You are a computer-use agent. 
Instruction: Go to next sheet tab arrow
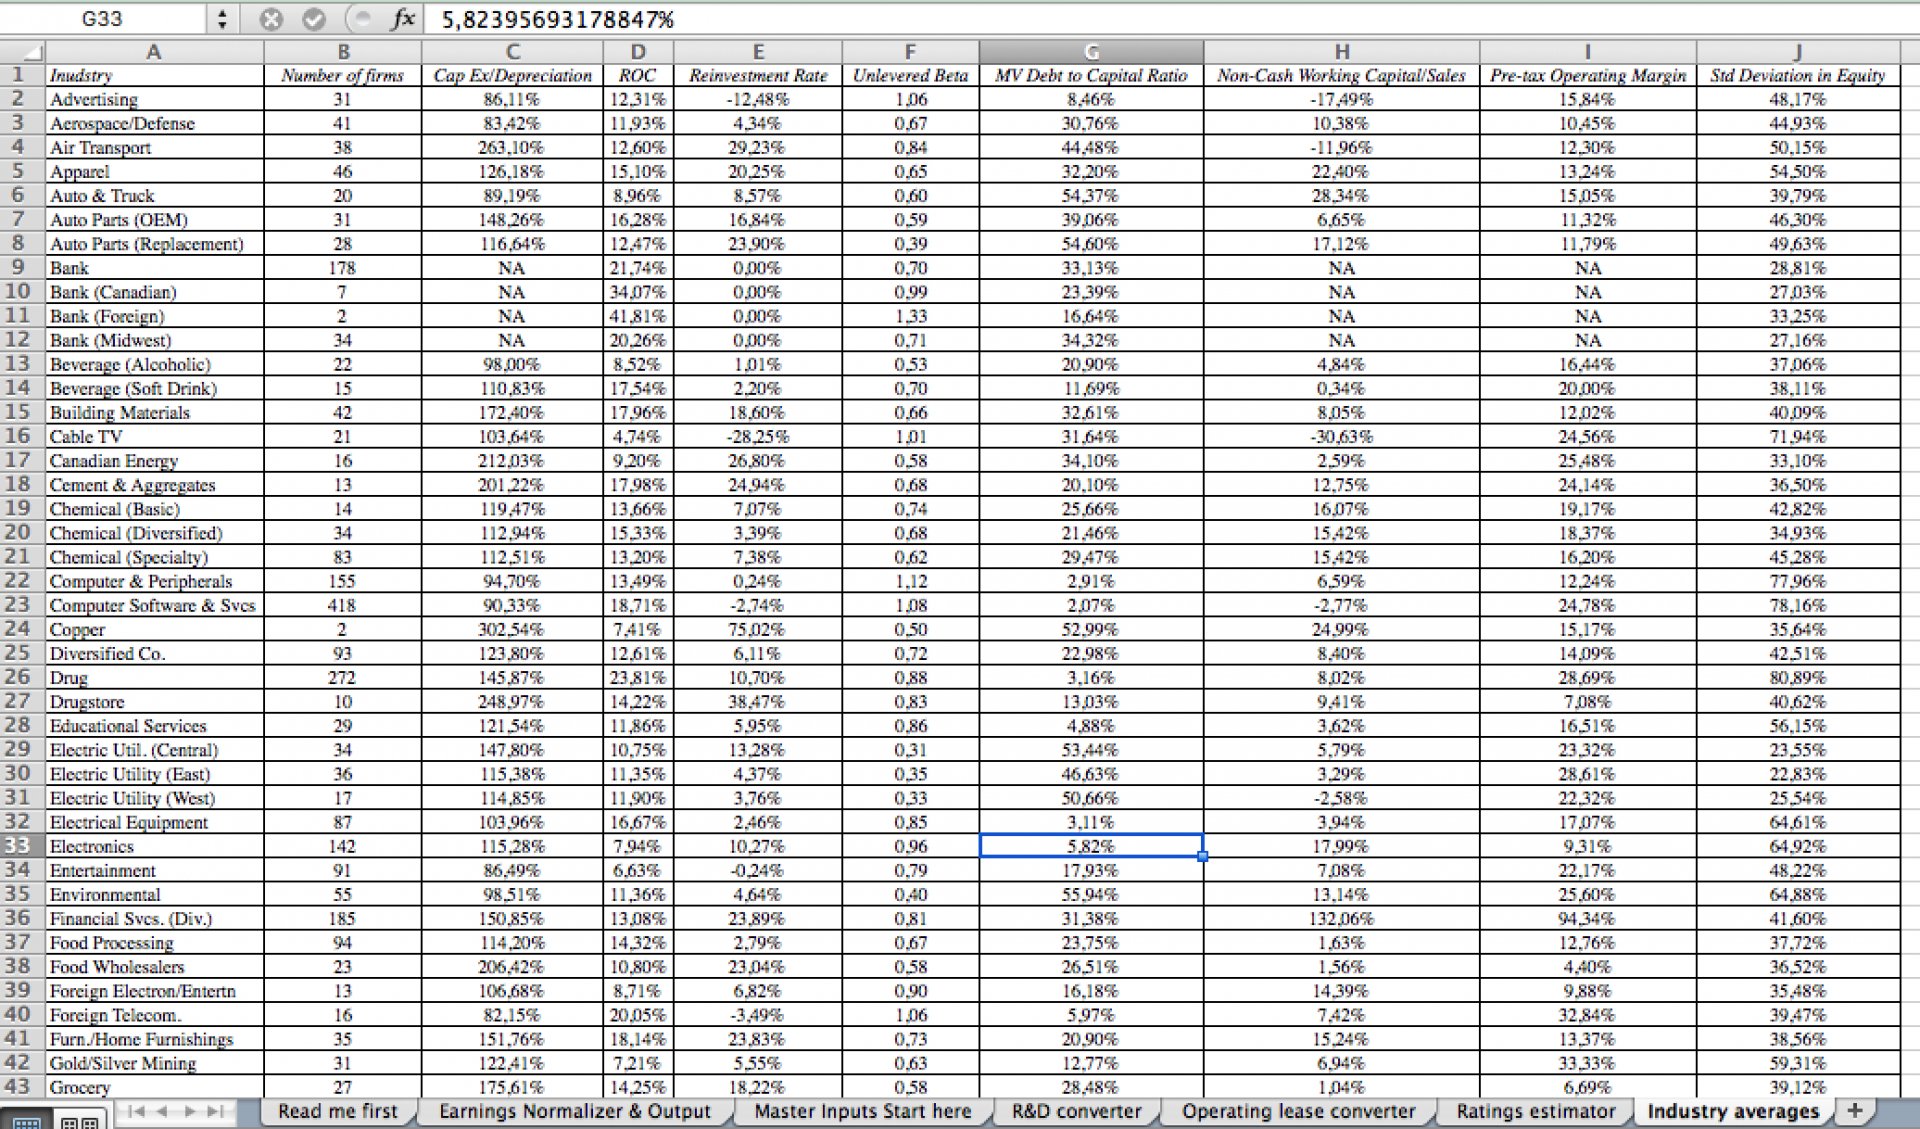[189, 1111]
